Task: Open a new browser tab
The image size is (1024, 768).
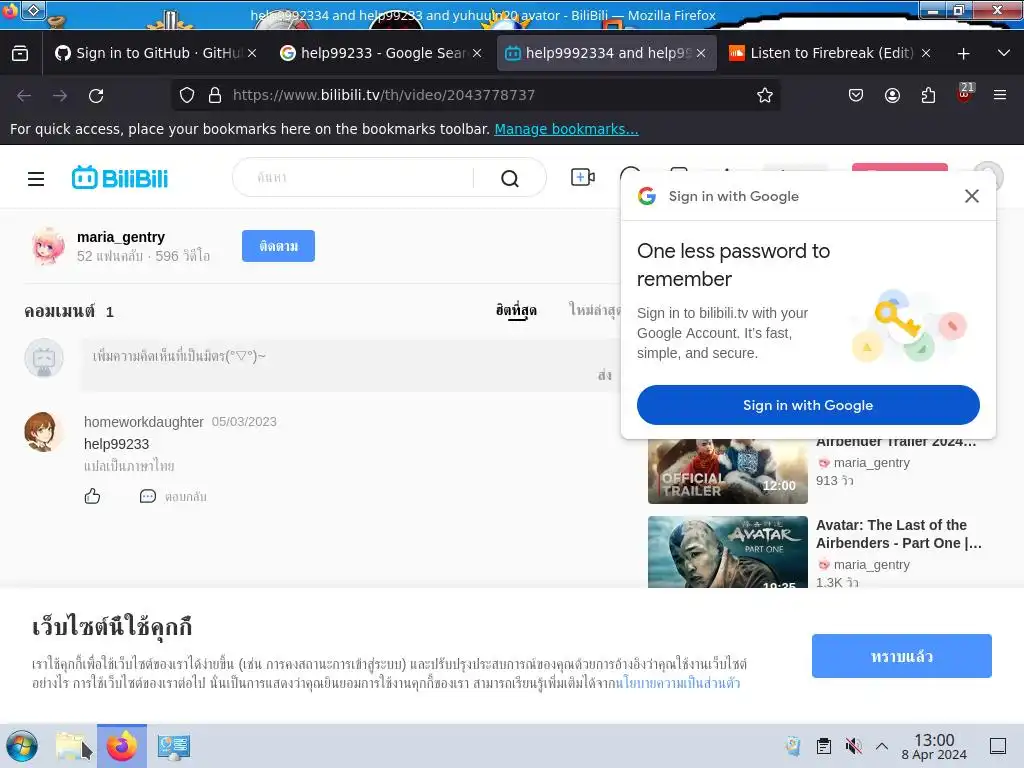Action: point(963,54)
